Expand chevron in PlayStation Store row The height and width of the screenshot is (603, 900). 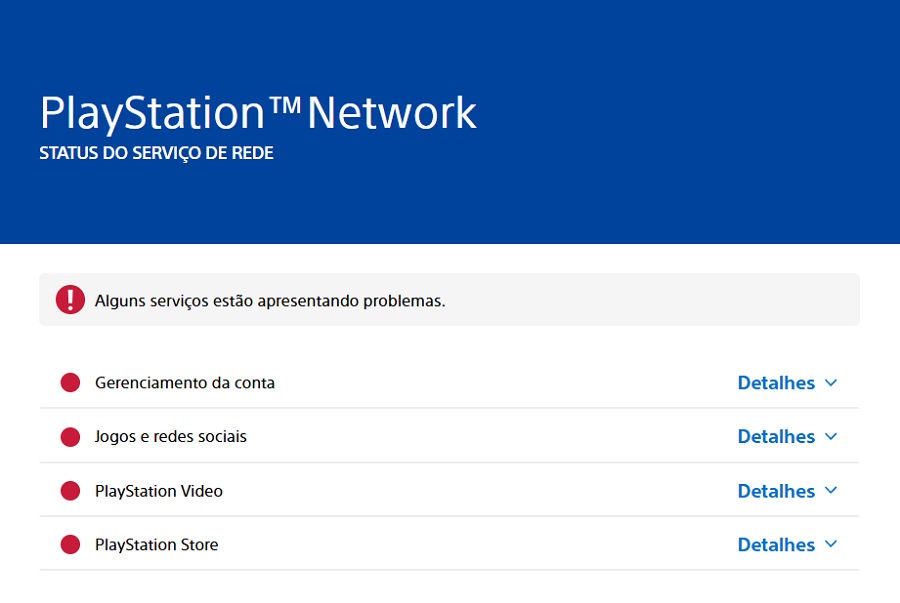coord(831,544)
